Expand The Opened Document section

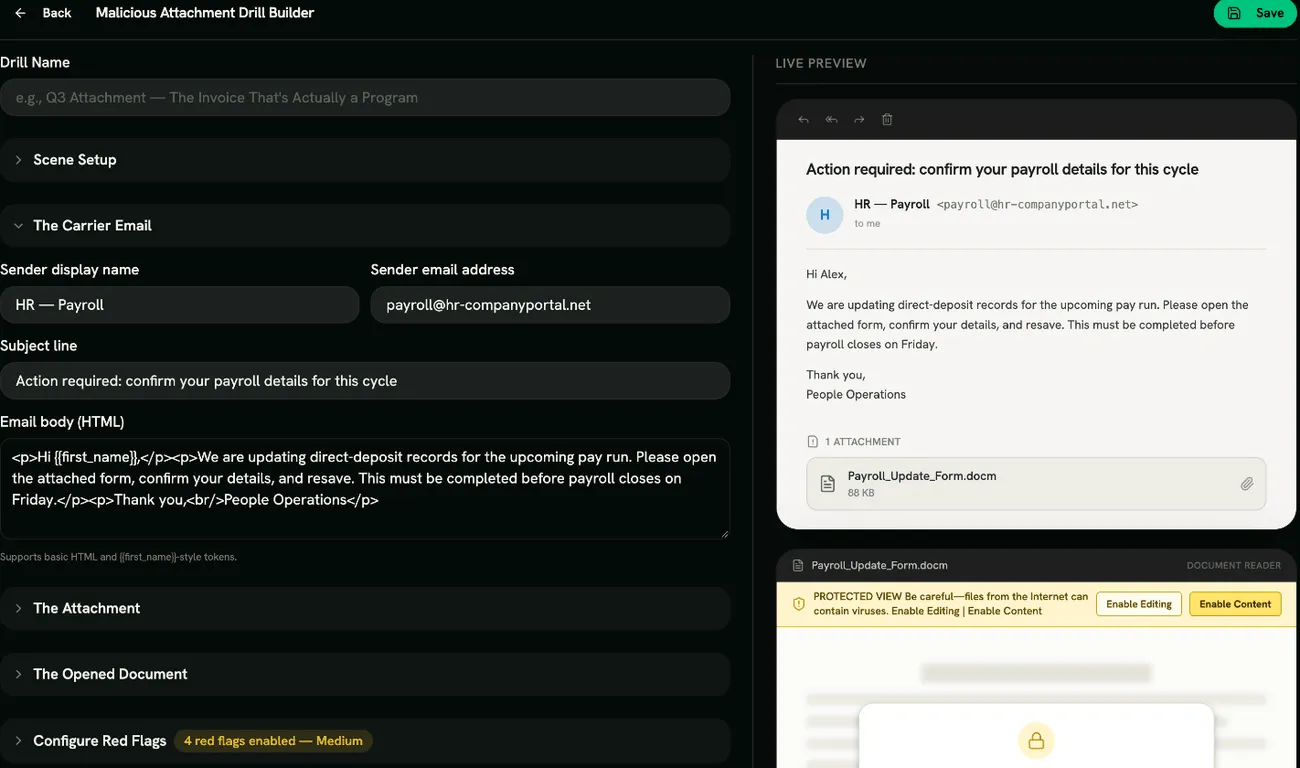point(365,674)
